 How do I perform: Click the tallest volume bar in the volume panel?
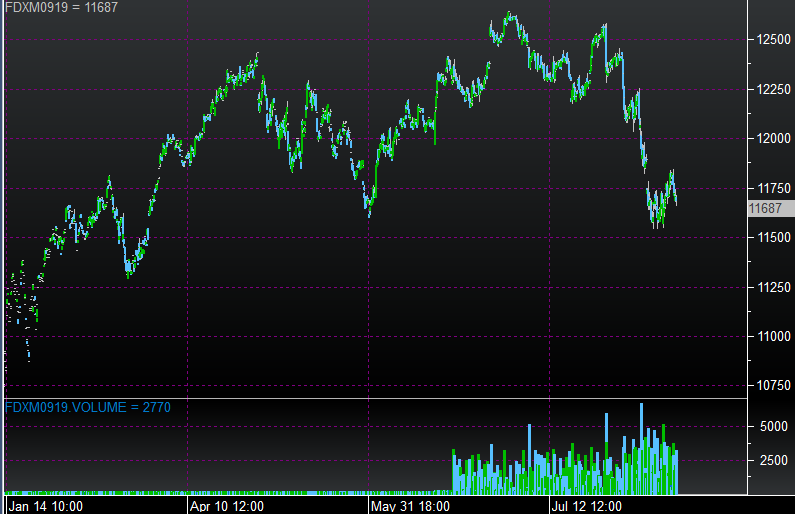(641, 448)
